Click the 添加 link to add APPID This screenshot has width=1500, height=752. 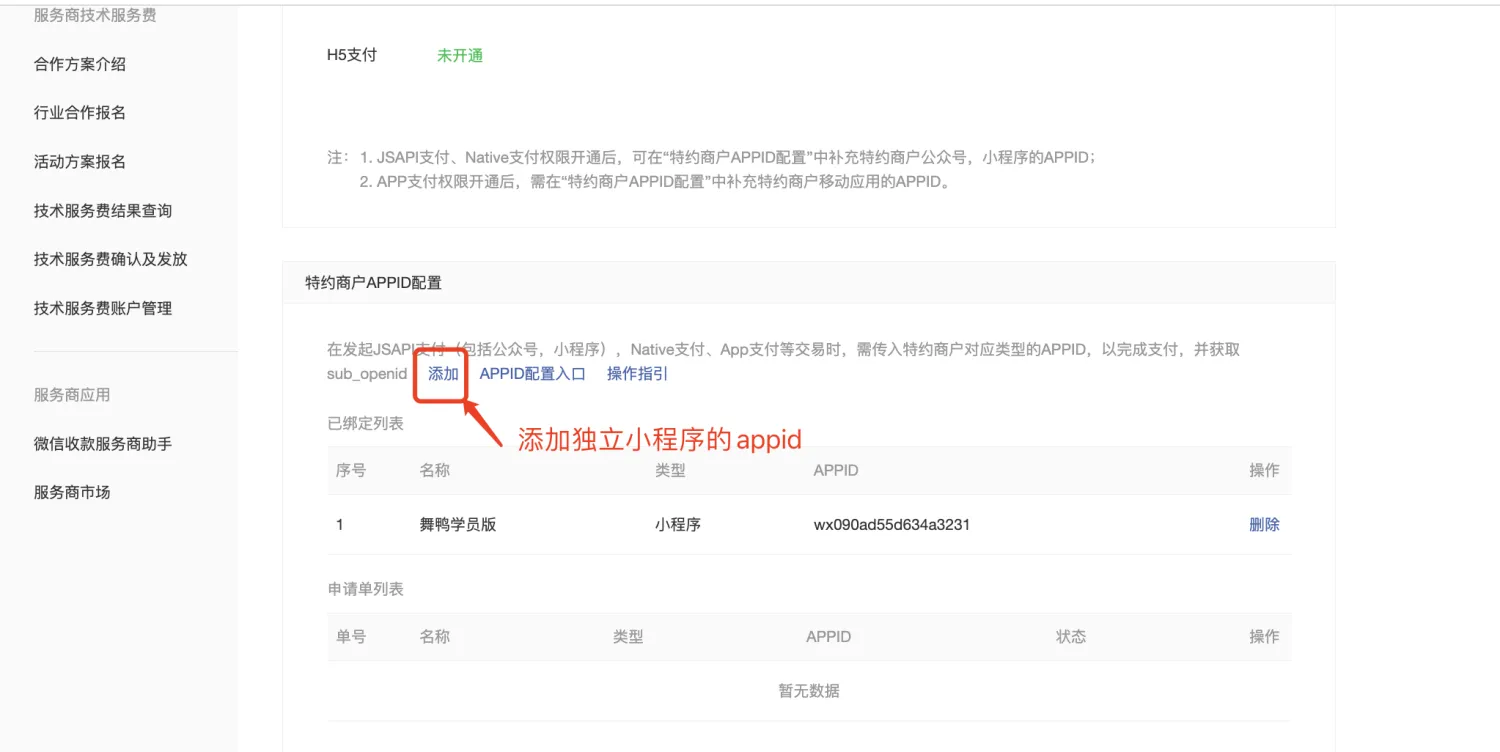pyautogui.click(x=443, y=374)
